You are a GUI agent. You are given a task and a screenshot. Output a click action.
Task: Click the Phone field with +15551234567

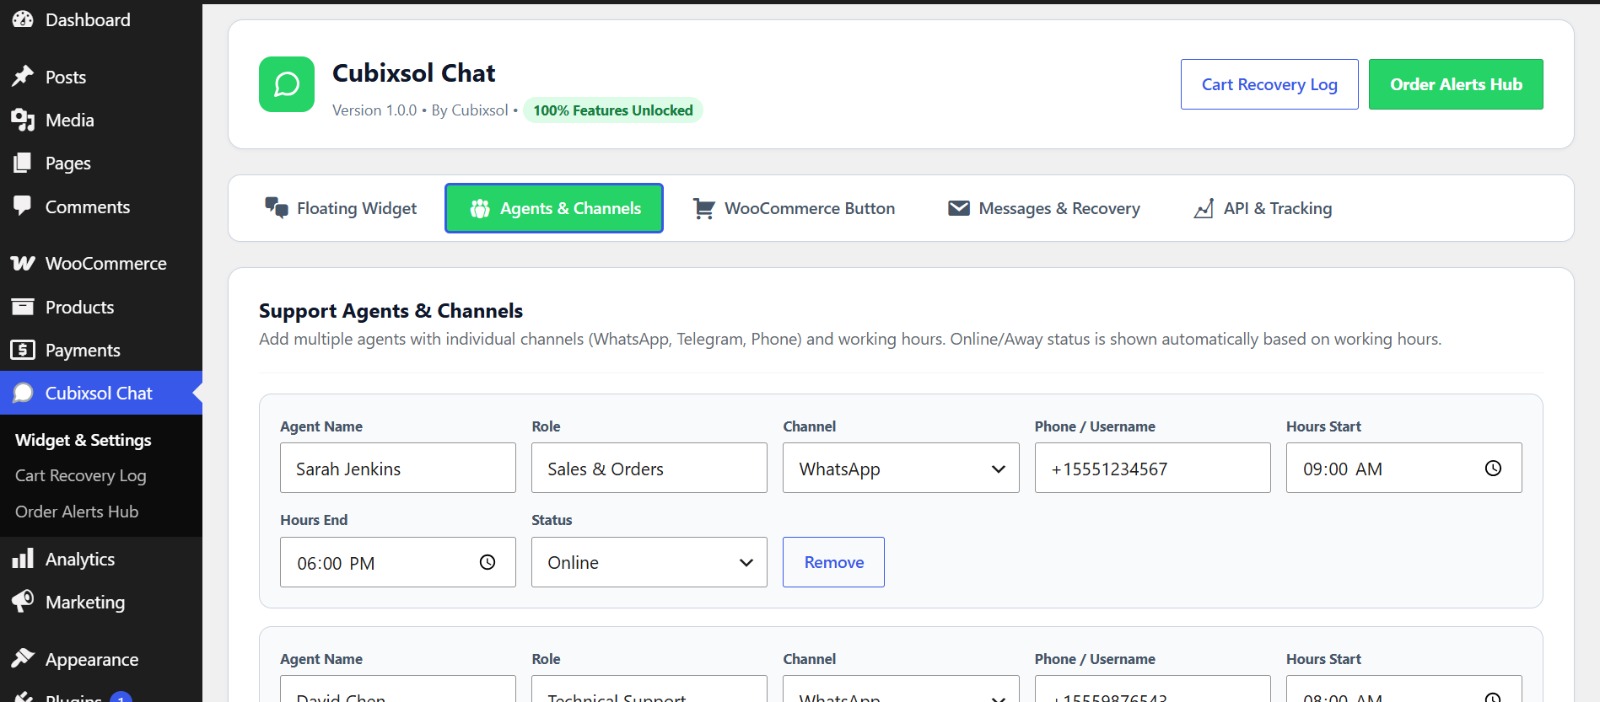[x=1152, y=468]
